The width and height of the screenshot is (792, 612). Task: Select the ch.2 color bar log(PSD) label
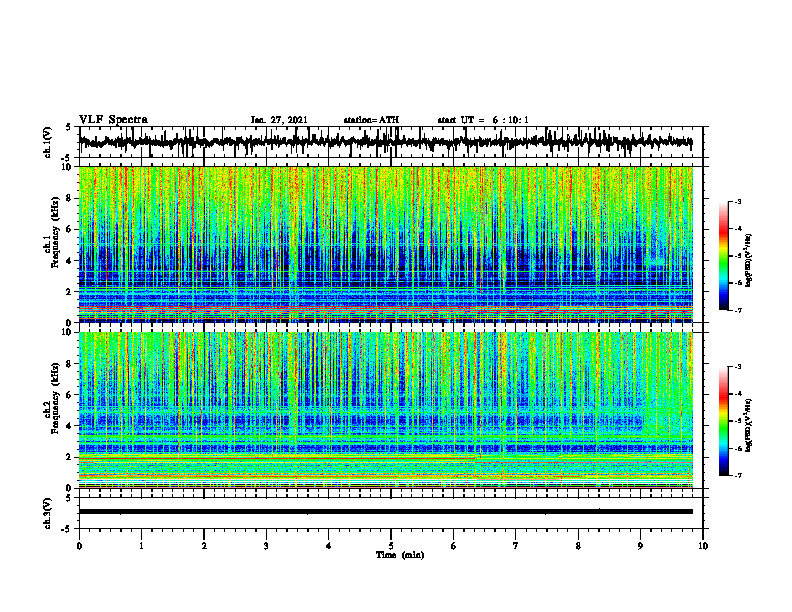750,424
